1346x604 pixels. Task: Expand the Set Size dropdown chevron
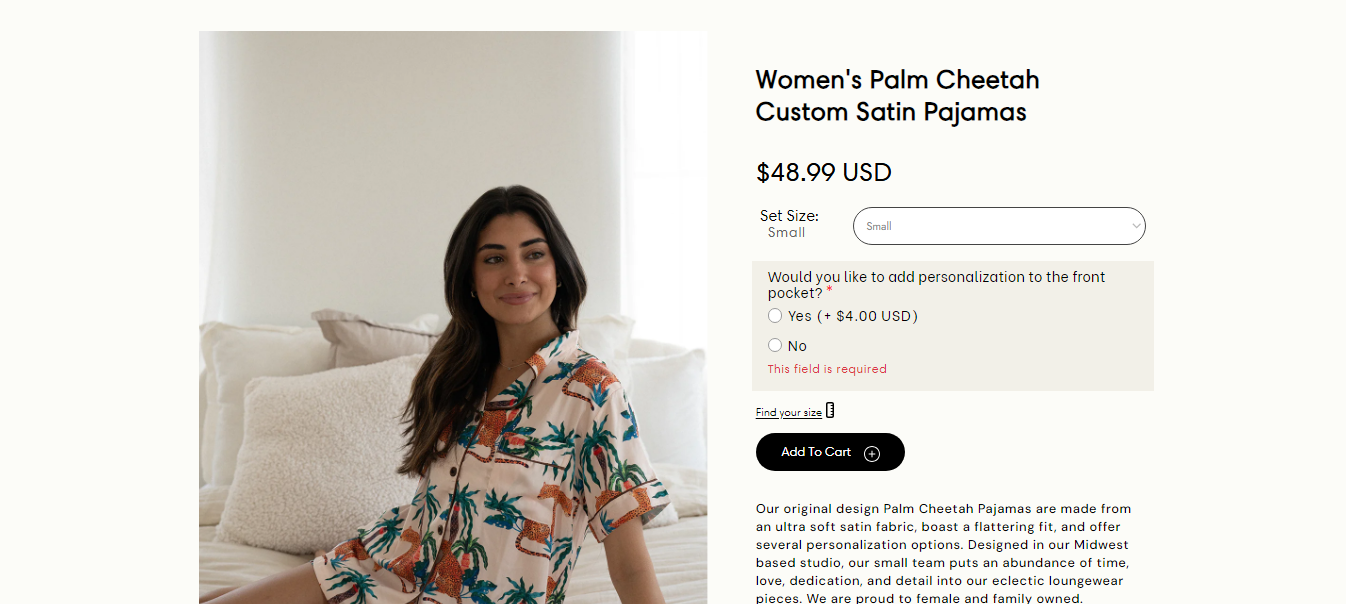point(1136,226)
